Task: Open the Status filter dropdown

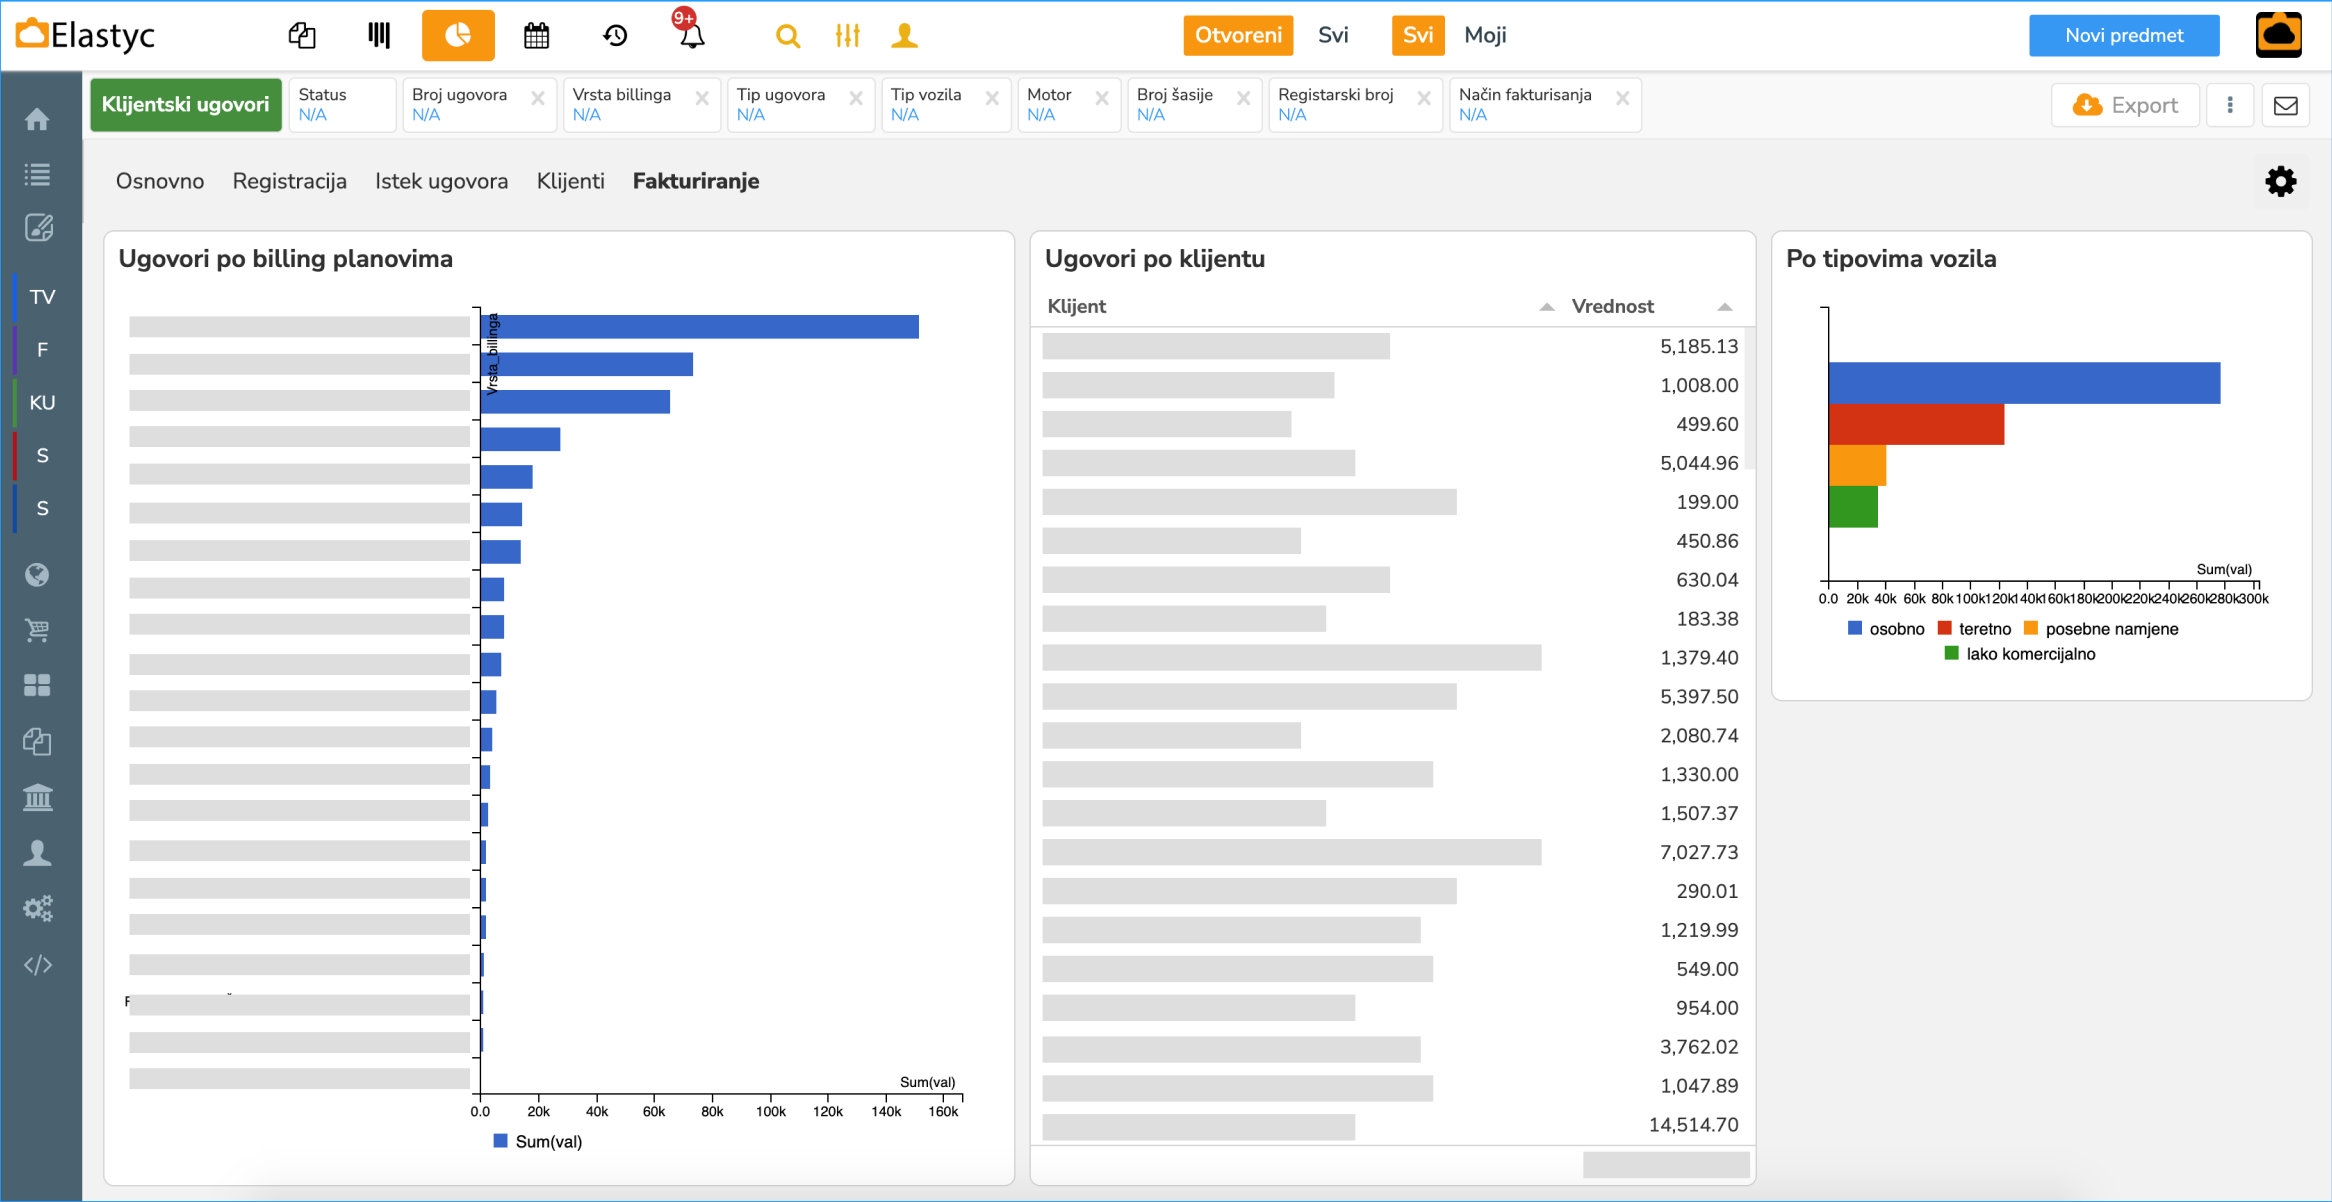Action: [x=341, y=105]
